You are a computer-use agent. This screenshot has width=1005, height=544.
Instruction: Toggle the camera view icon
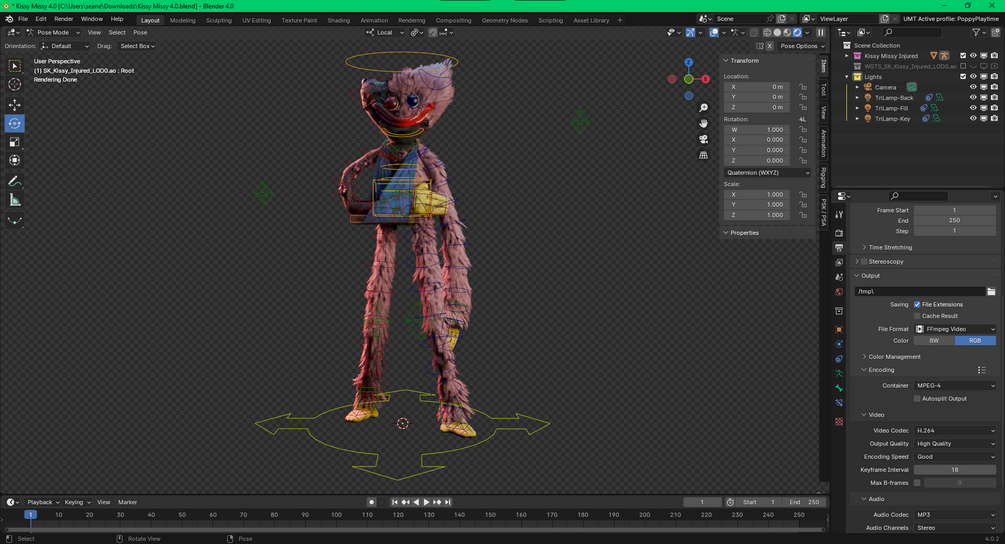(703, 139)
